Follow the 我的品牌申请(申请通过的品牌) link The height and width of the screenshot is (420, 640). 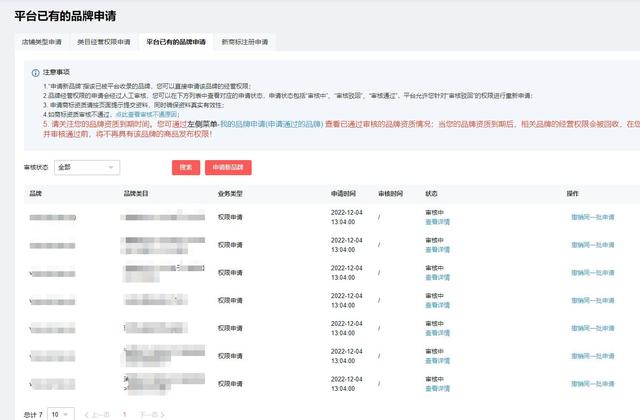click(271, 124)
